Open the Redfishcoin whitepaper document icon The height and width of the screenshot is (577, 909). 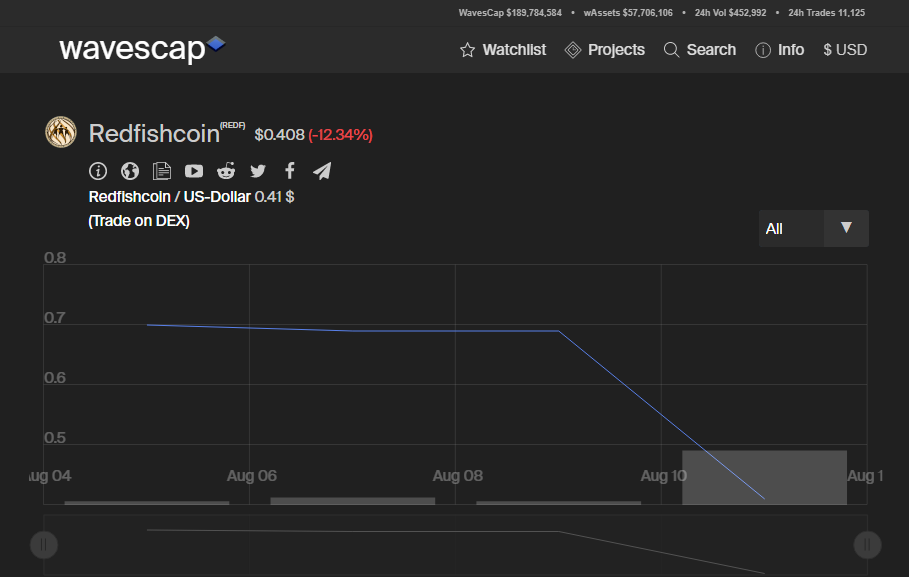pos(162,171)
